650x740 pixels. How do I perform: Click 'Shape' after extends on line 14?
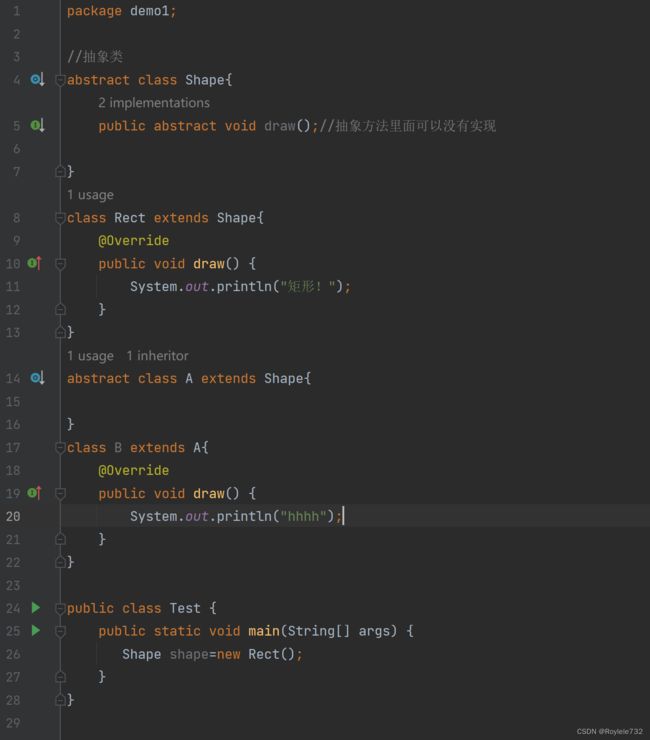tap(284, 378)
